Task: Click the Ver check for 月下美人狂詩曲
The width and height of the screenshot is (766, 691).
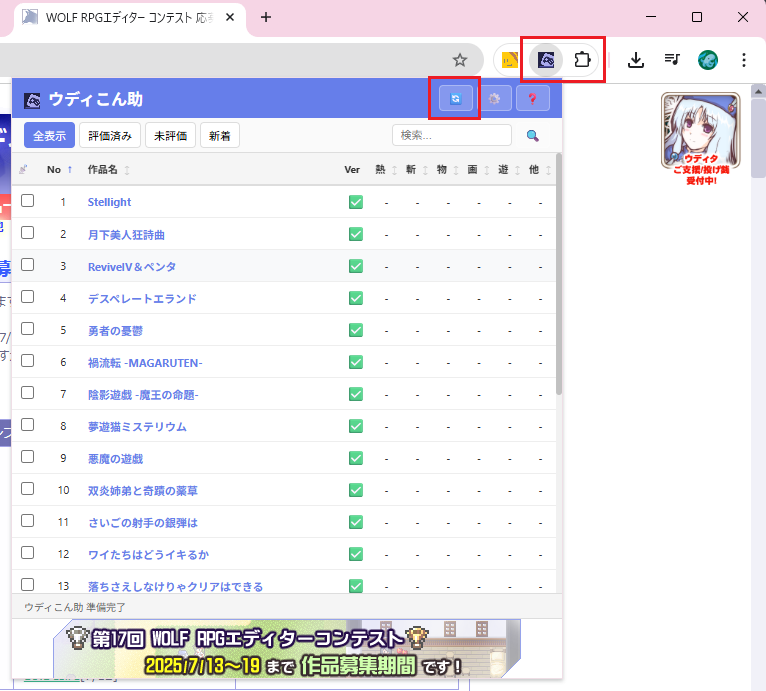Action: [356, 234]
